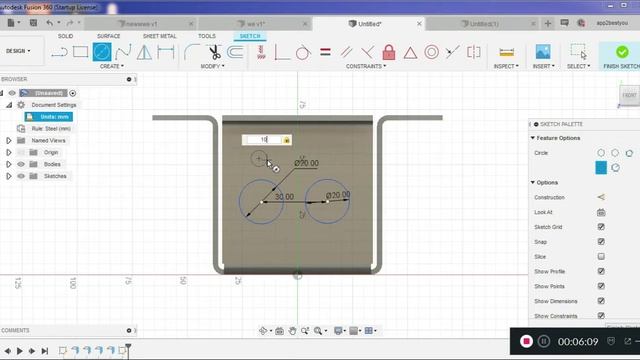The height and width of the screenshot is (360, 640).
Task: Toggle the Show Dimensions checkbox
Action: pyautogui.click(x=601, y=301)
